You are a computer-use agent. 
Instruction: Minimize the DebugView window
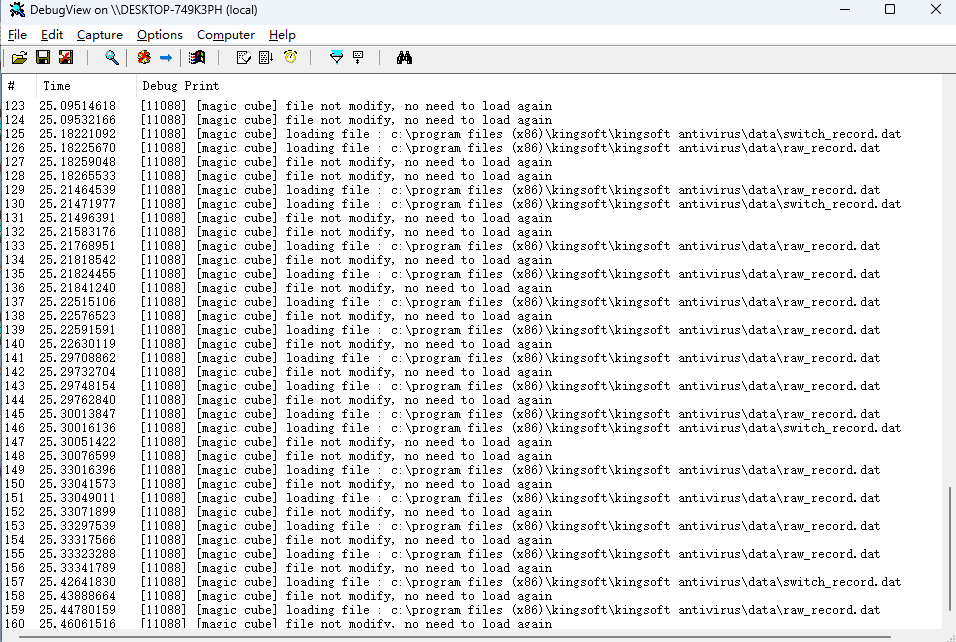tap(845, 9)
